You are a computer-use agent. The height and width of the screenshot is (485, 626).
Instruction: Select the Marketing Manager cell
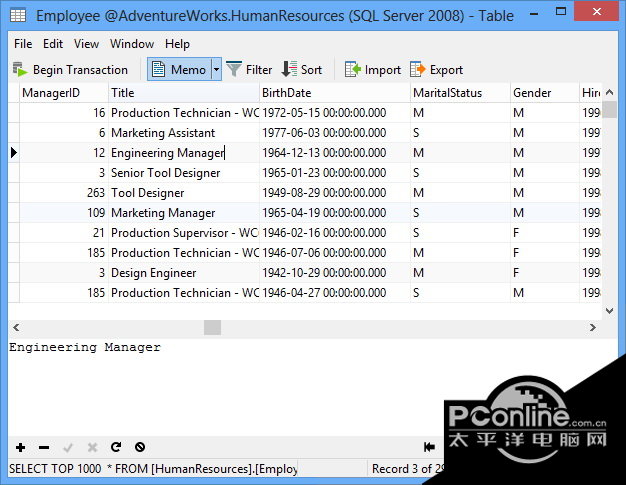184,213
